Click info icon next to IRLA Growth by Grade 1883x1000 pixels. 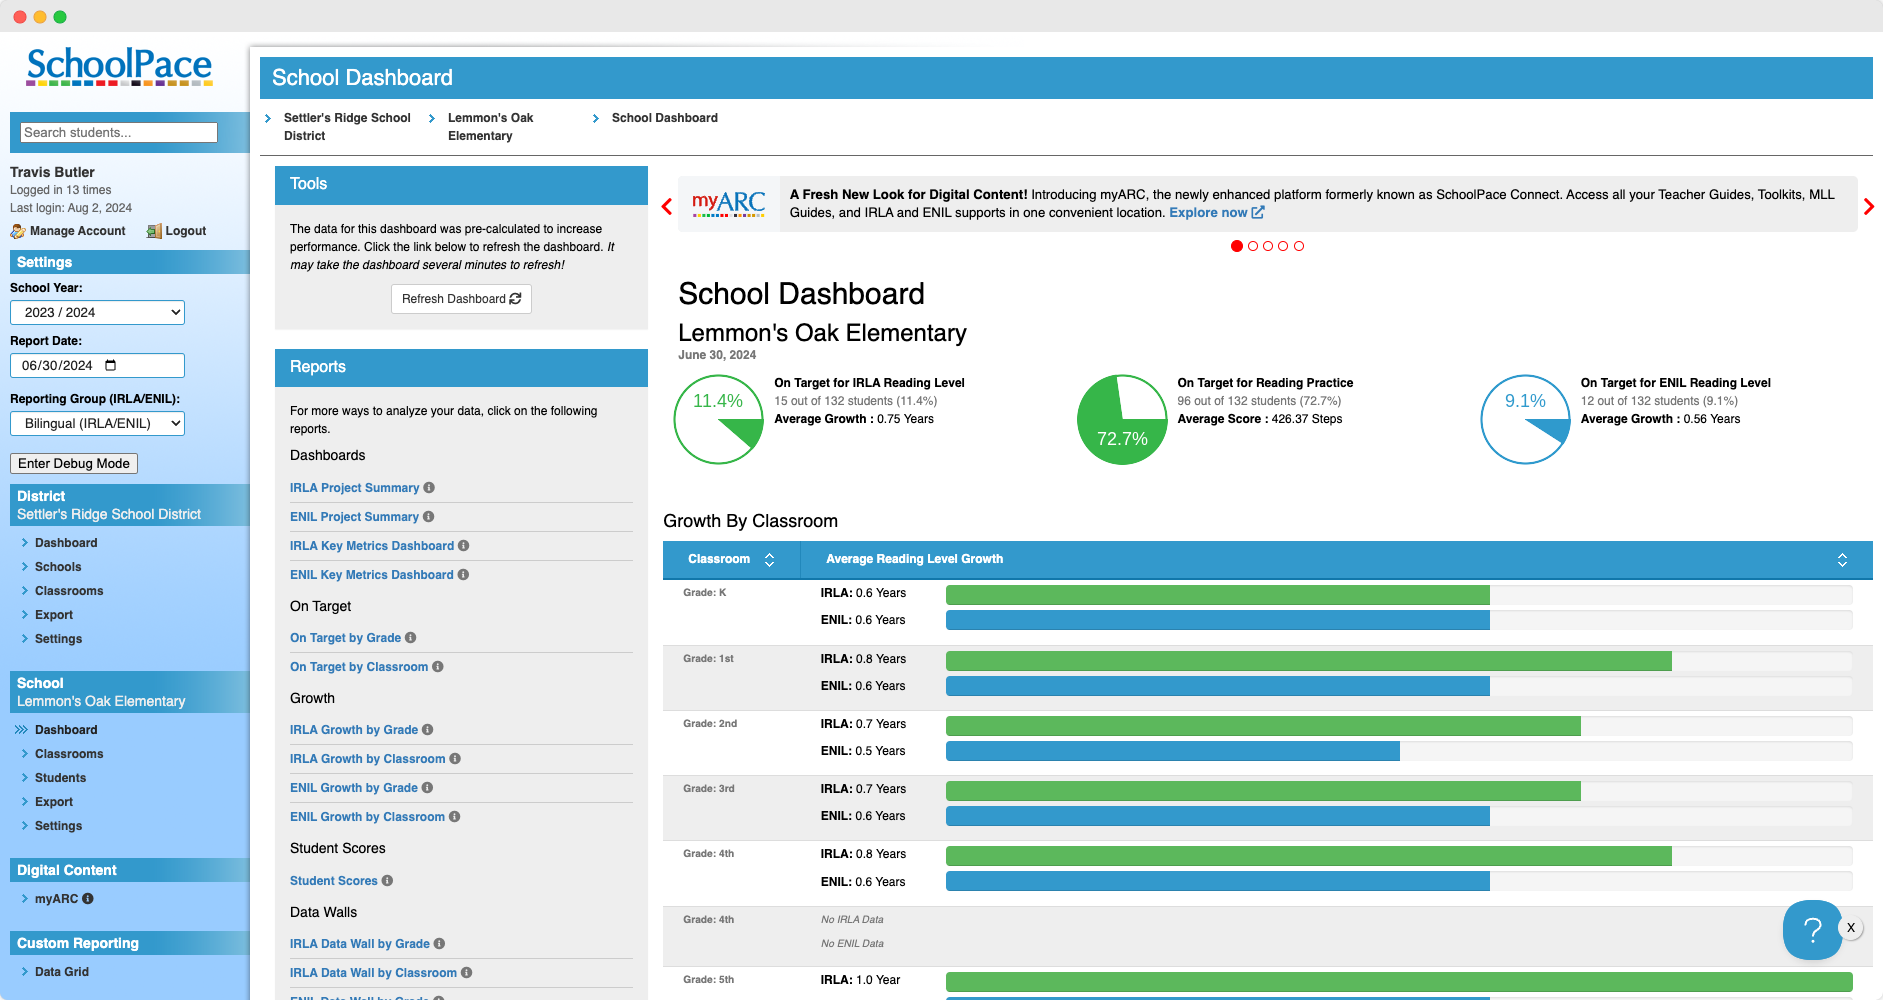pos(427,730)
